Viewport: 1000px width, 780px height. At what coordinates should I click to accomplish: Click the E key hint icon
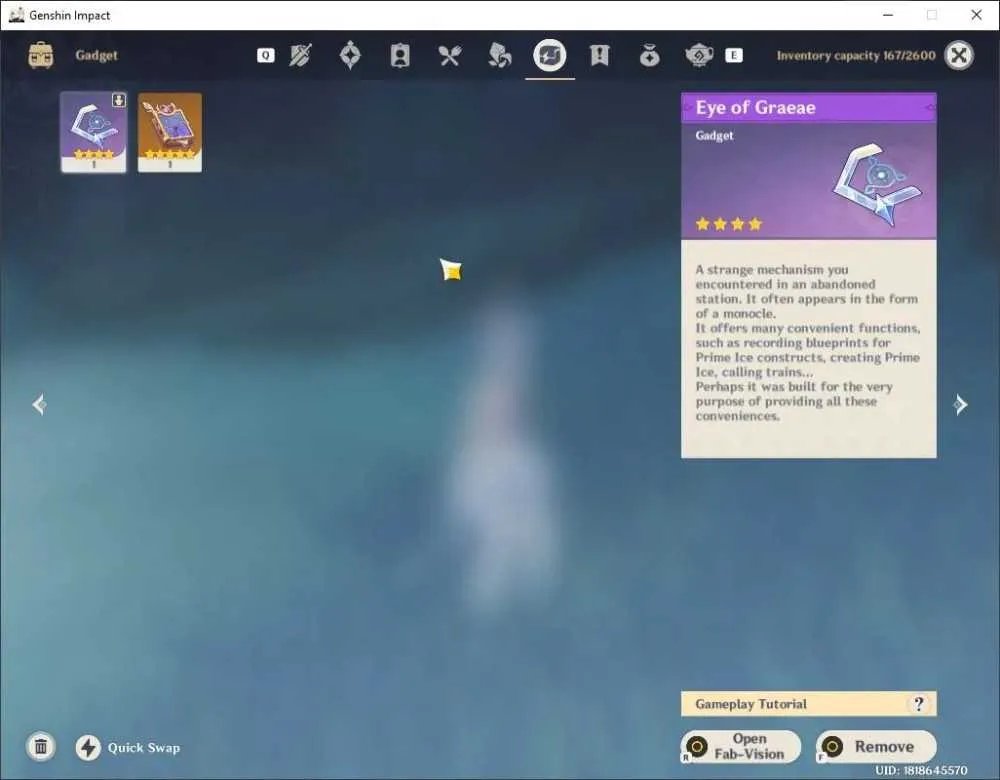(734, 55)
